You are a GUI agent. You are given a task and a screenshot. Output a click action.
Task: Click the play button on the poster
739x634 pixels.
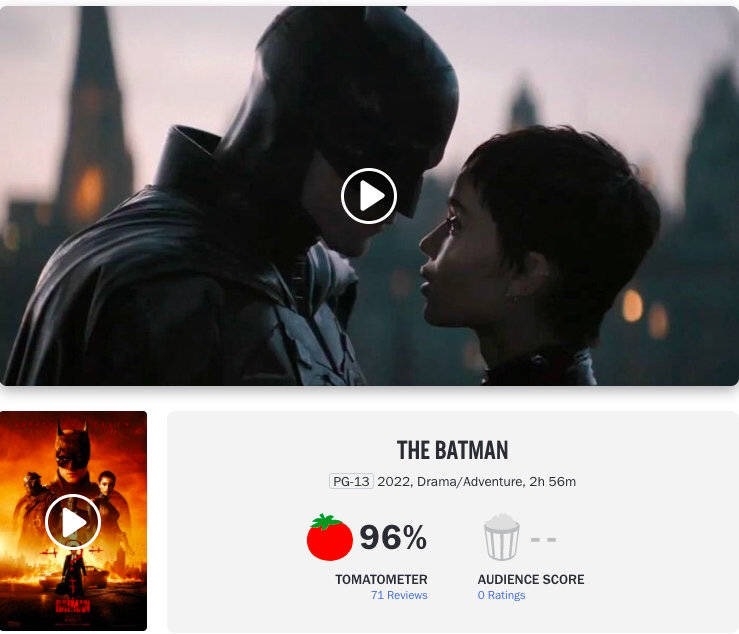click(x=73, y=522)
